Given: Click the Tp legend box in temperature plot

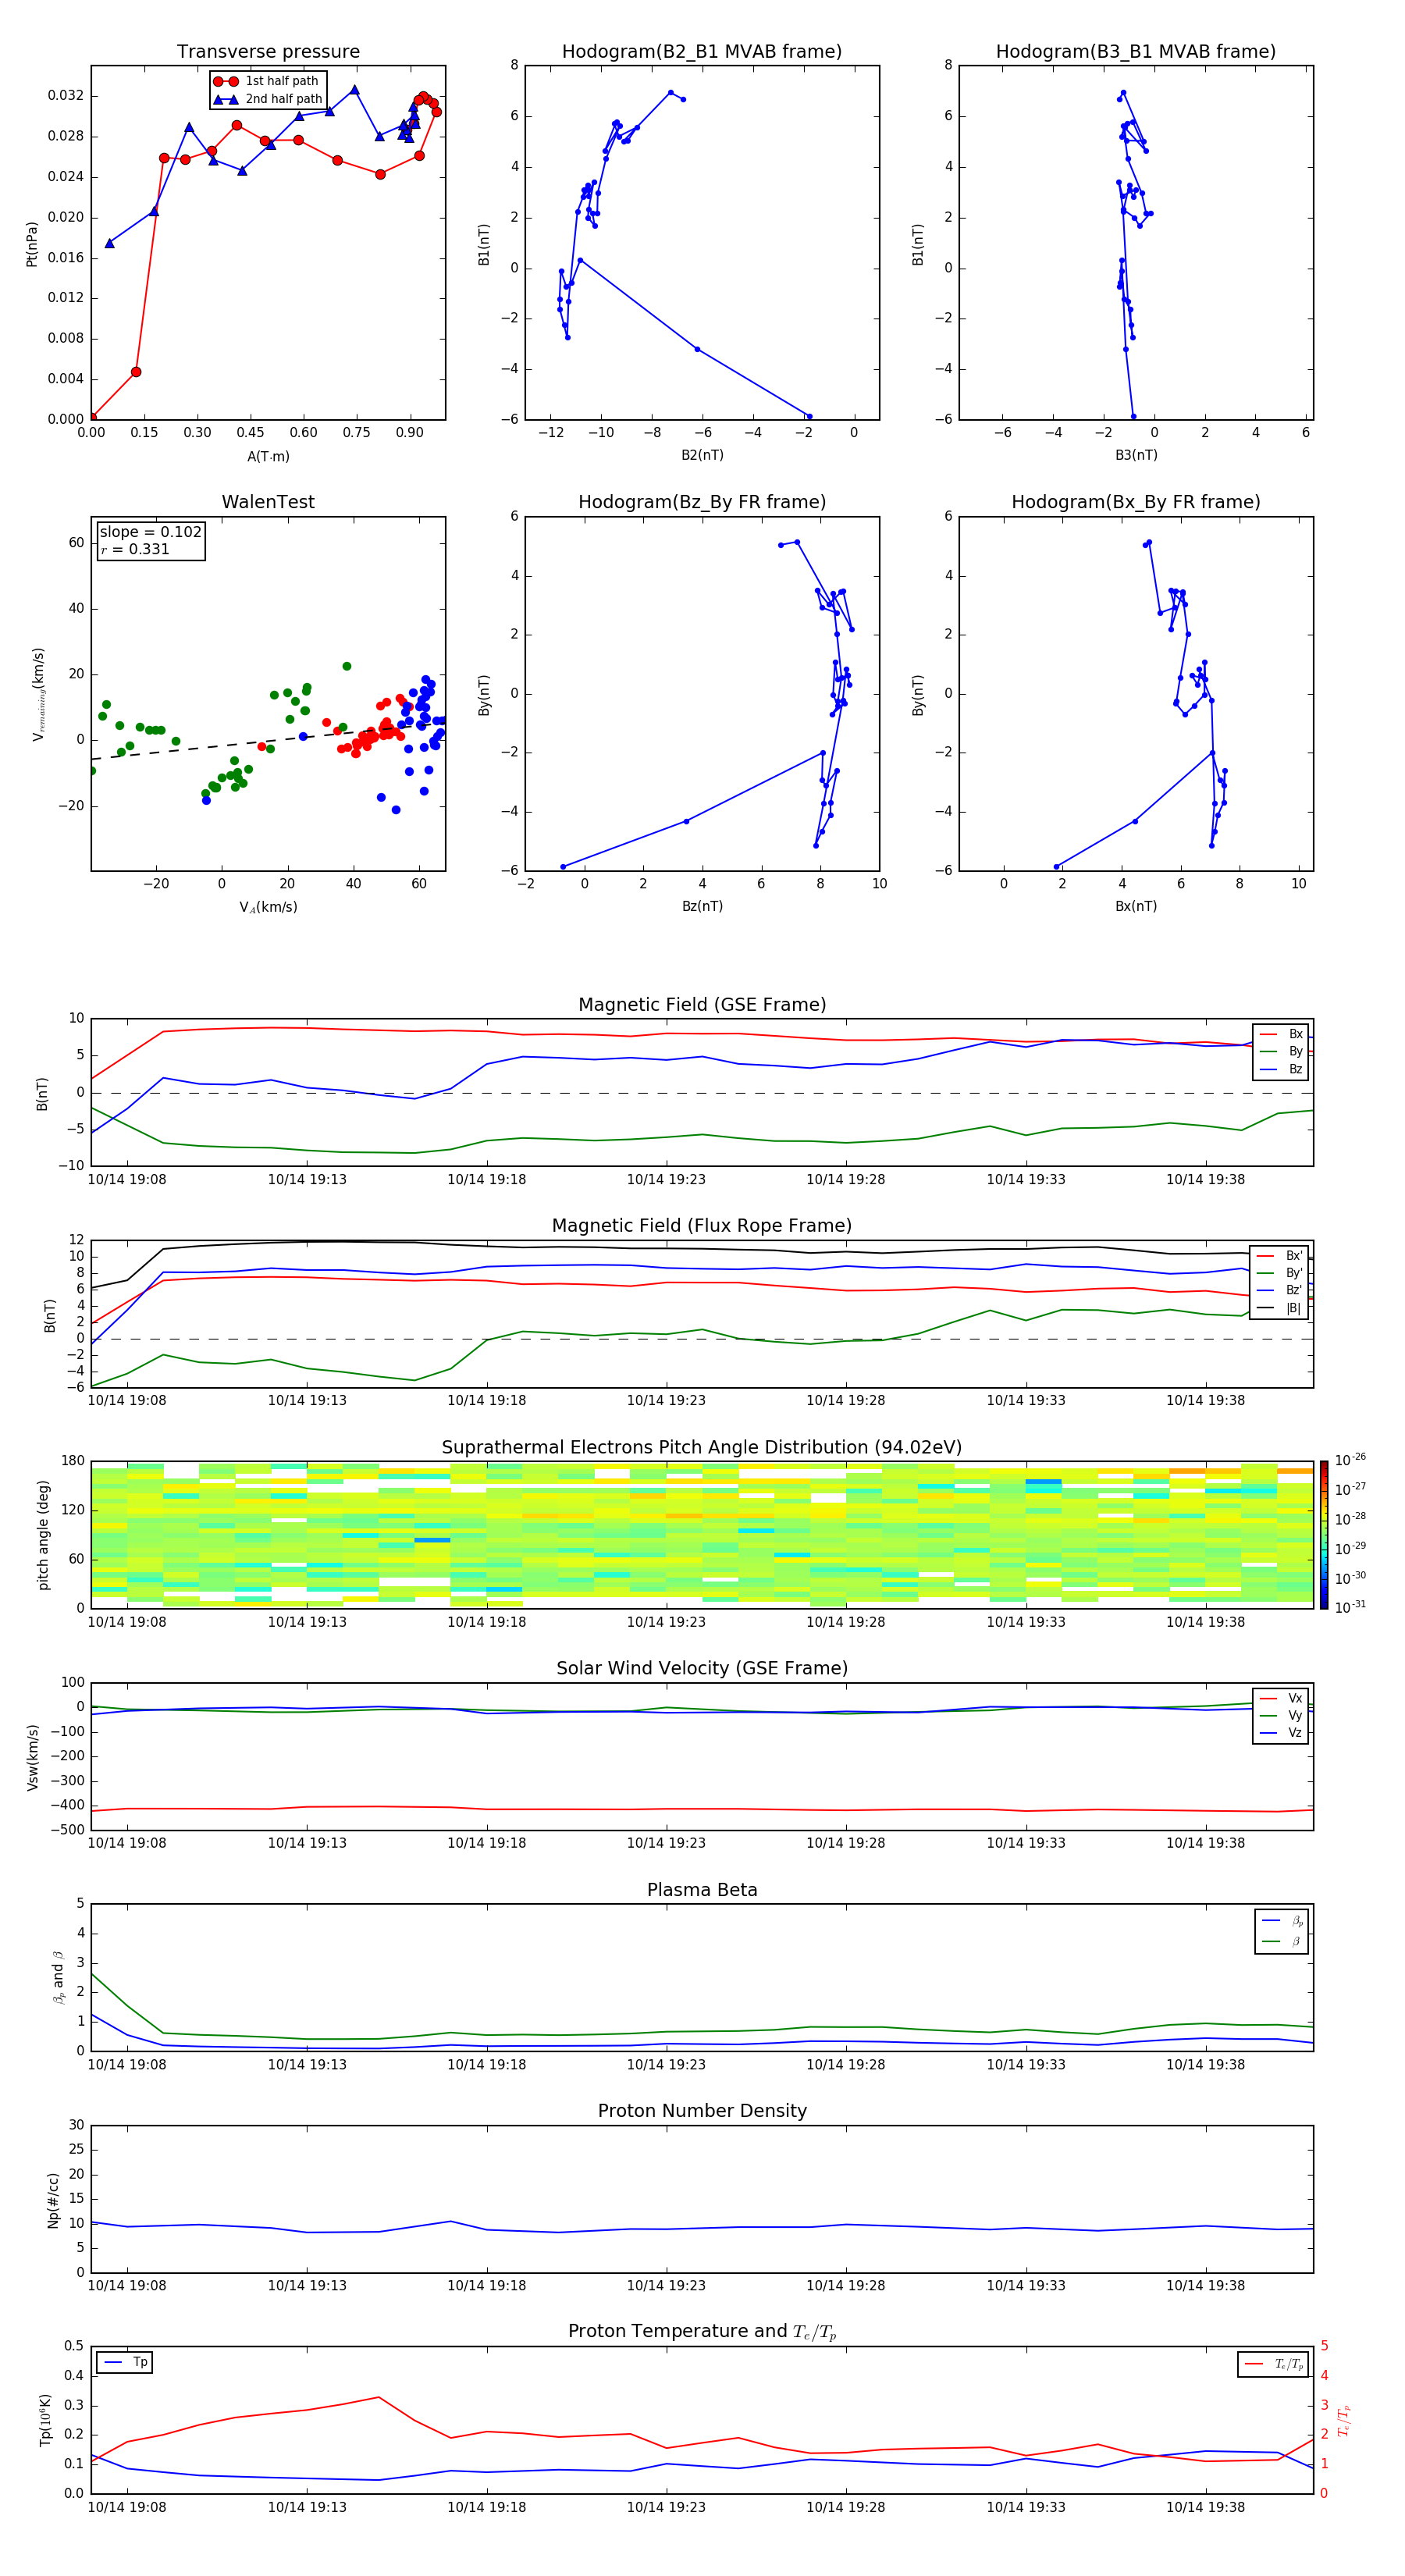Looking at the screenshot, I should (x=125, y=2362).
